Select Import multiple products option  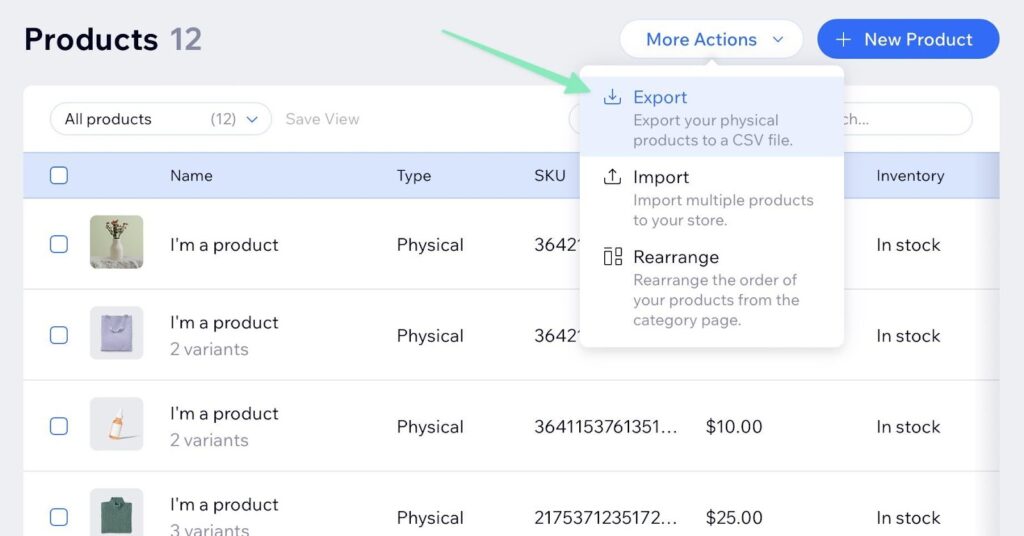click(712, 198)
